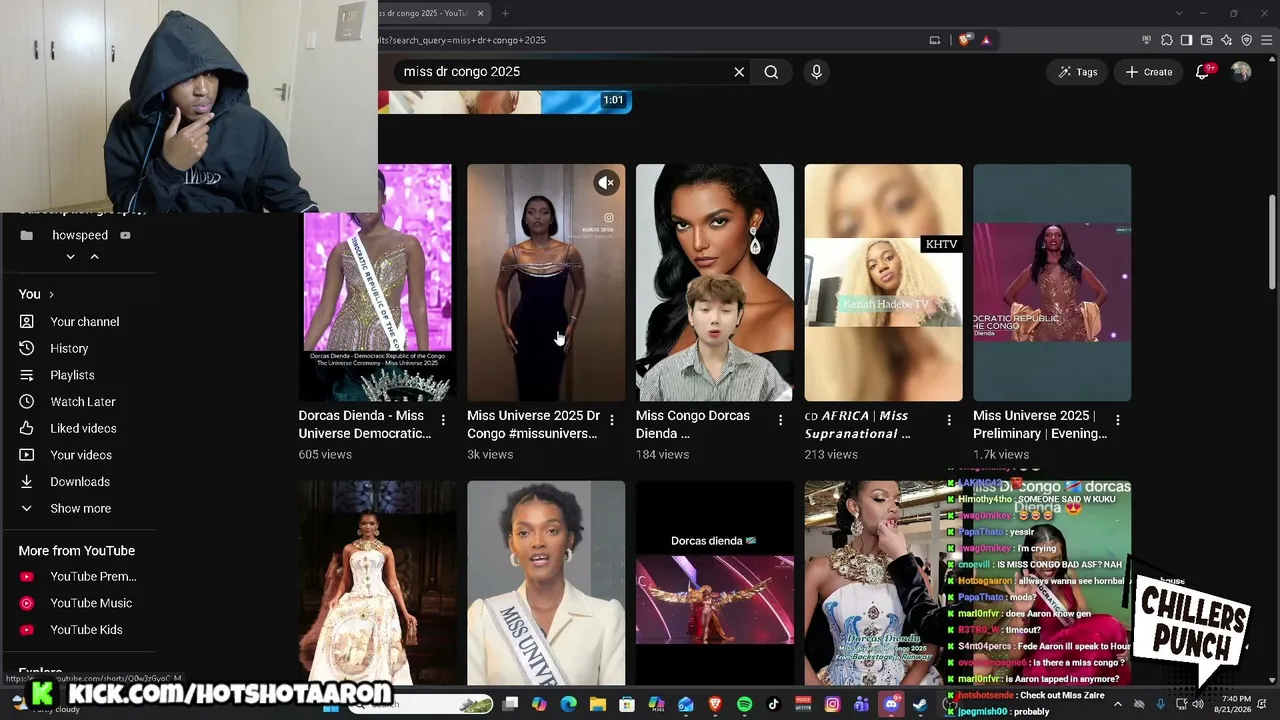Launch Steam from the taskbar

coord(920,705)
